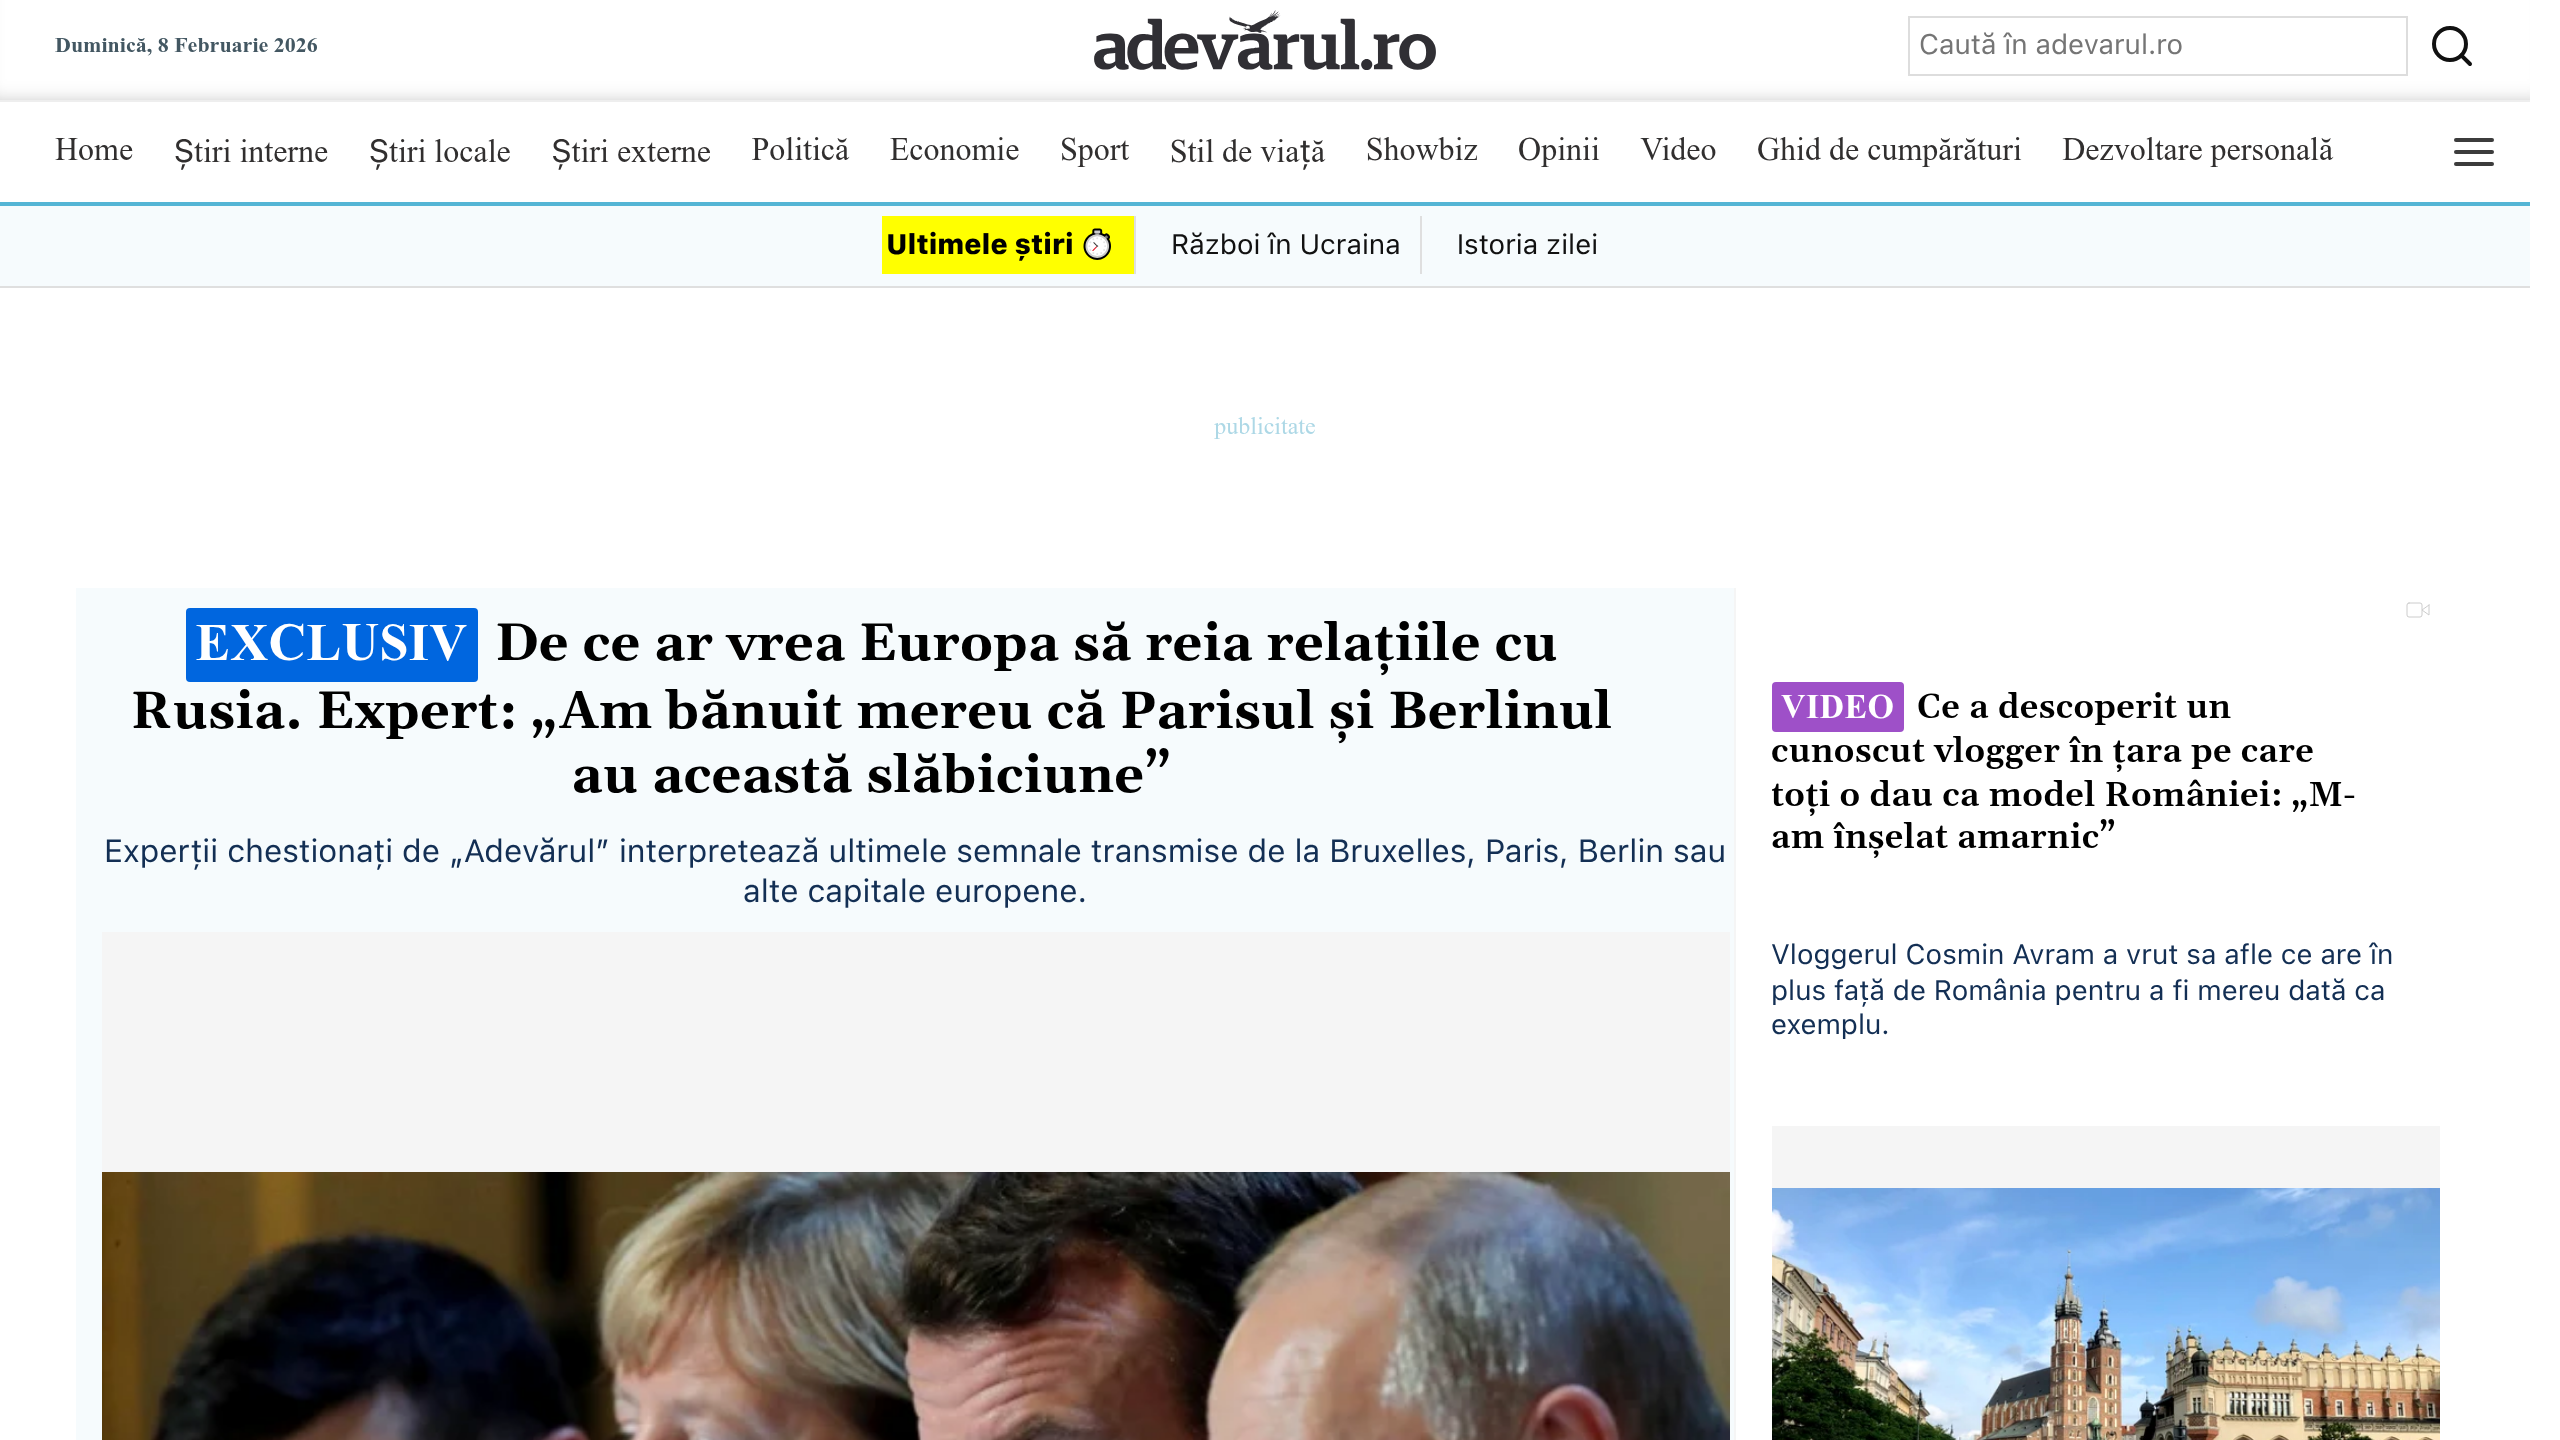Switch to the Home menu item
Image resolution: width=2560 pixels, height=1440 pixels.
coord(94,150)
